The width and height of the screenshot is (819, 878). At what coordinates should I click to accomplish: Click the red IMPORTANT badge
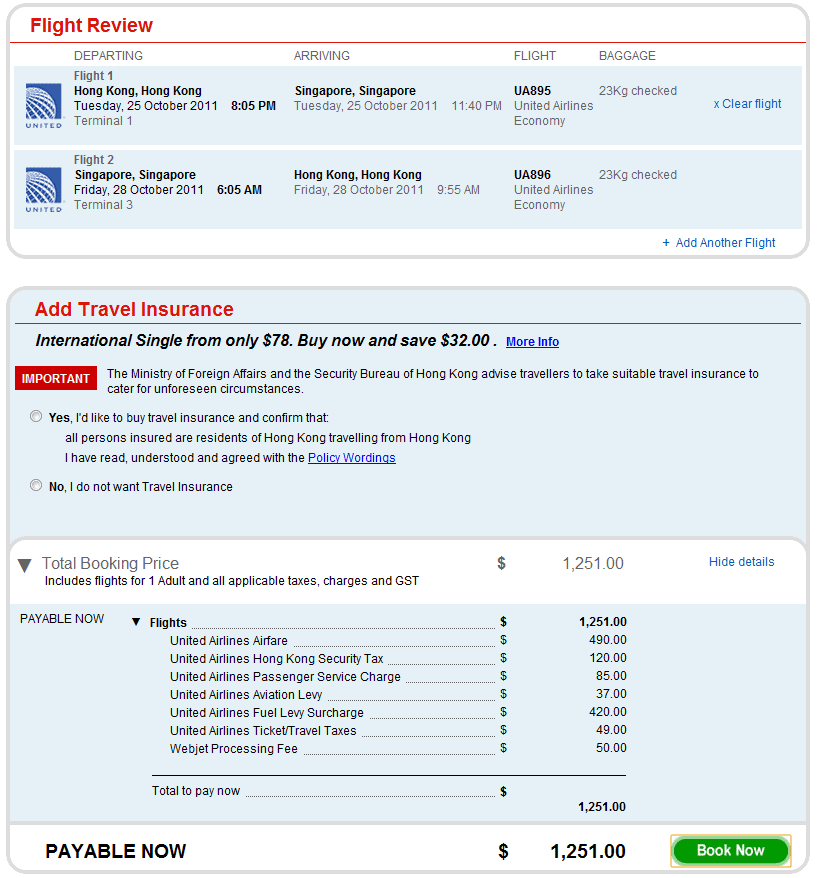pos(56,379)
